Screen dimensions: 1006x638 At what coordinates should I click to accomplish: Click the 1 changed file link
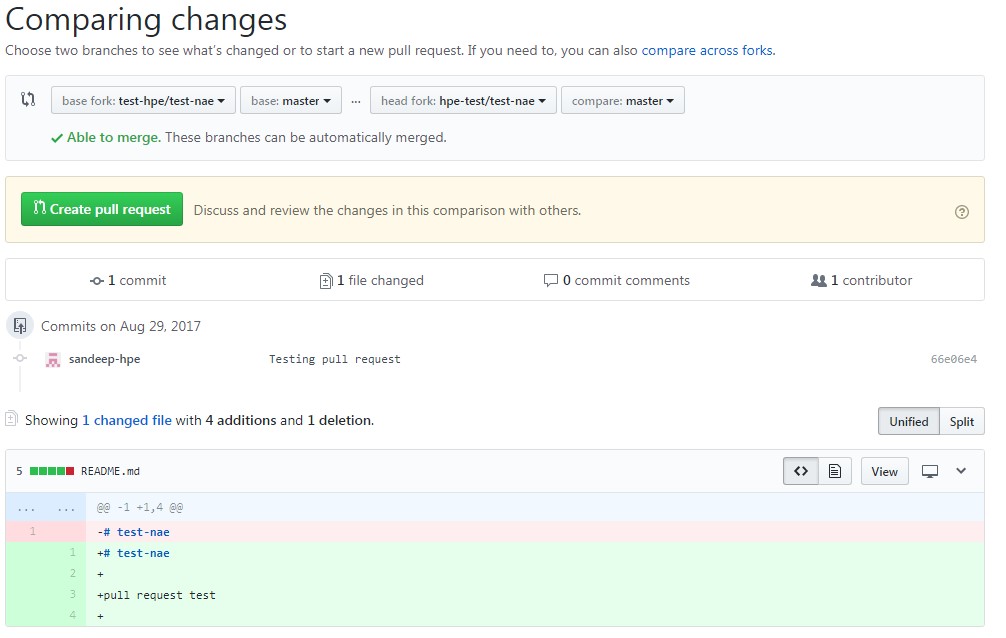pos(127,420)
